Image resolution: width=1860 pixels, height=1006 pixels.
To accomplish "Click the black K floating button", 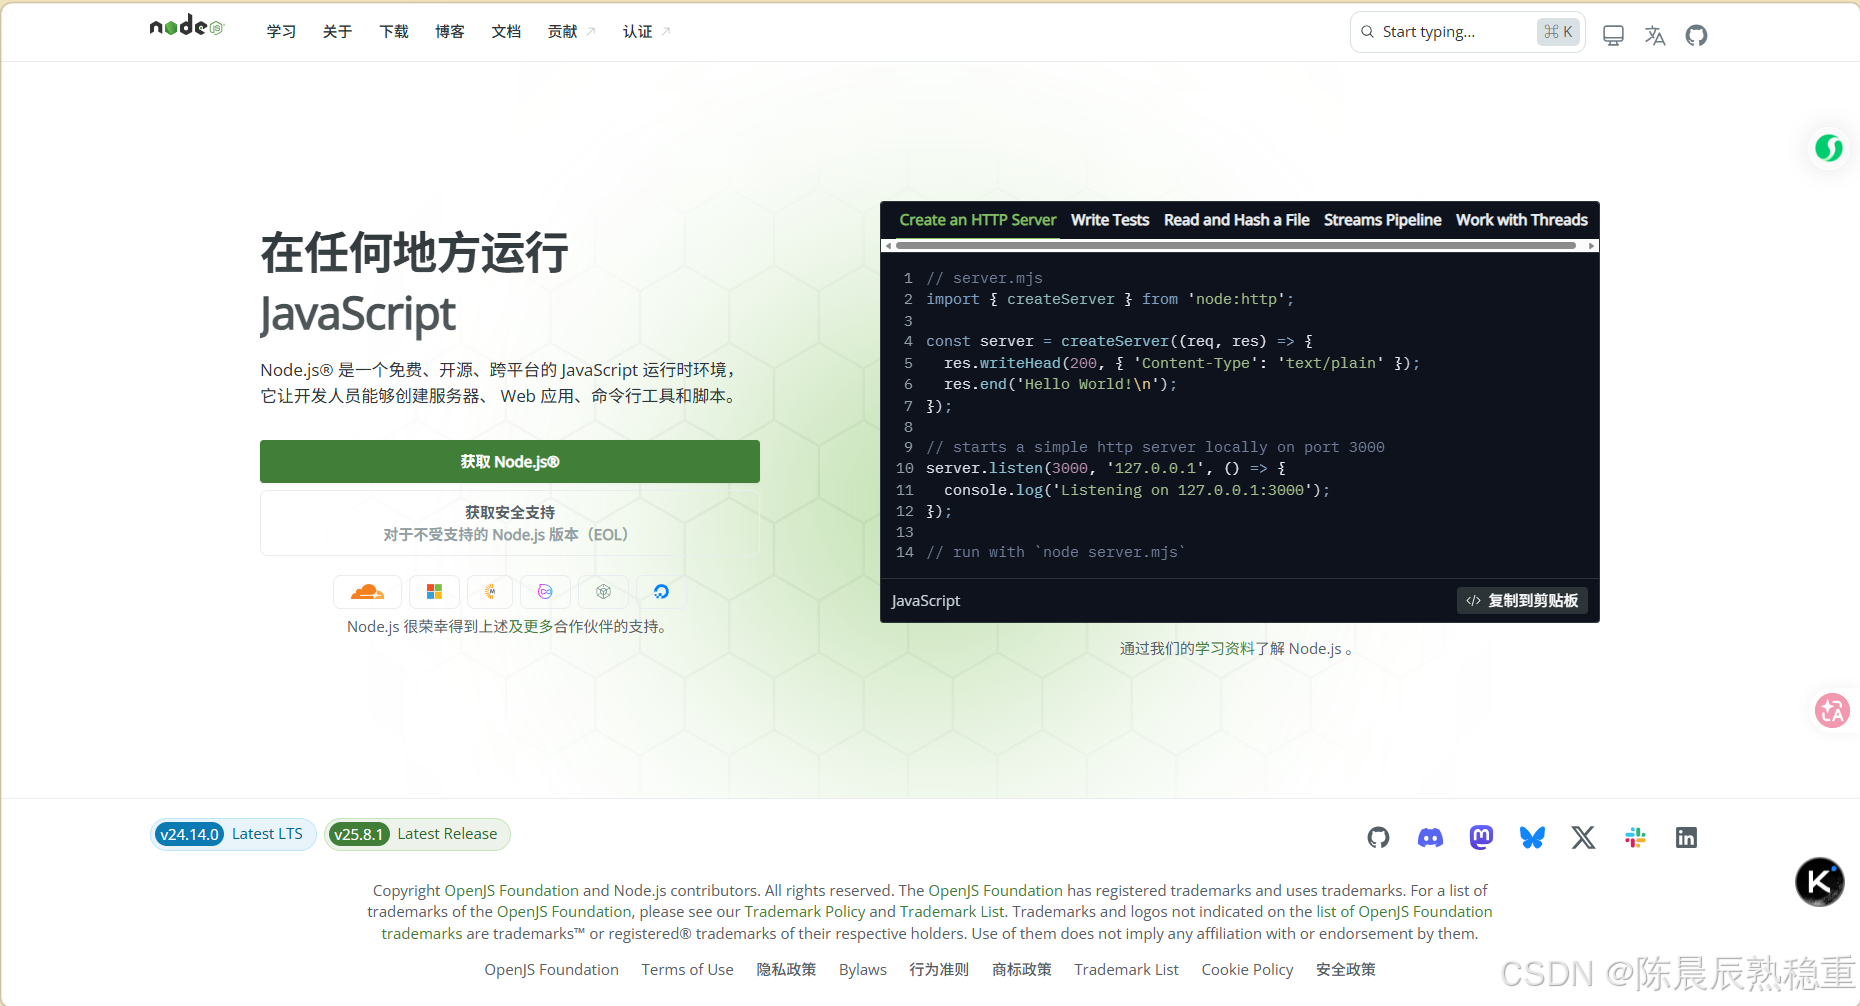I will 1819,882.
